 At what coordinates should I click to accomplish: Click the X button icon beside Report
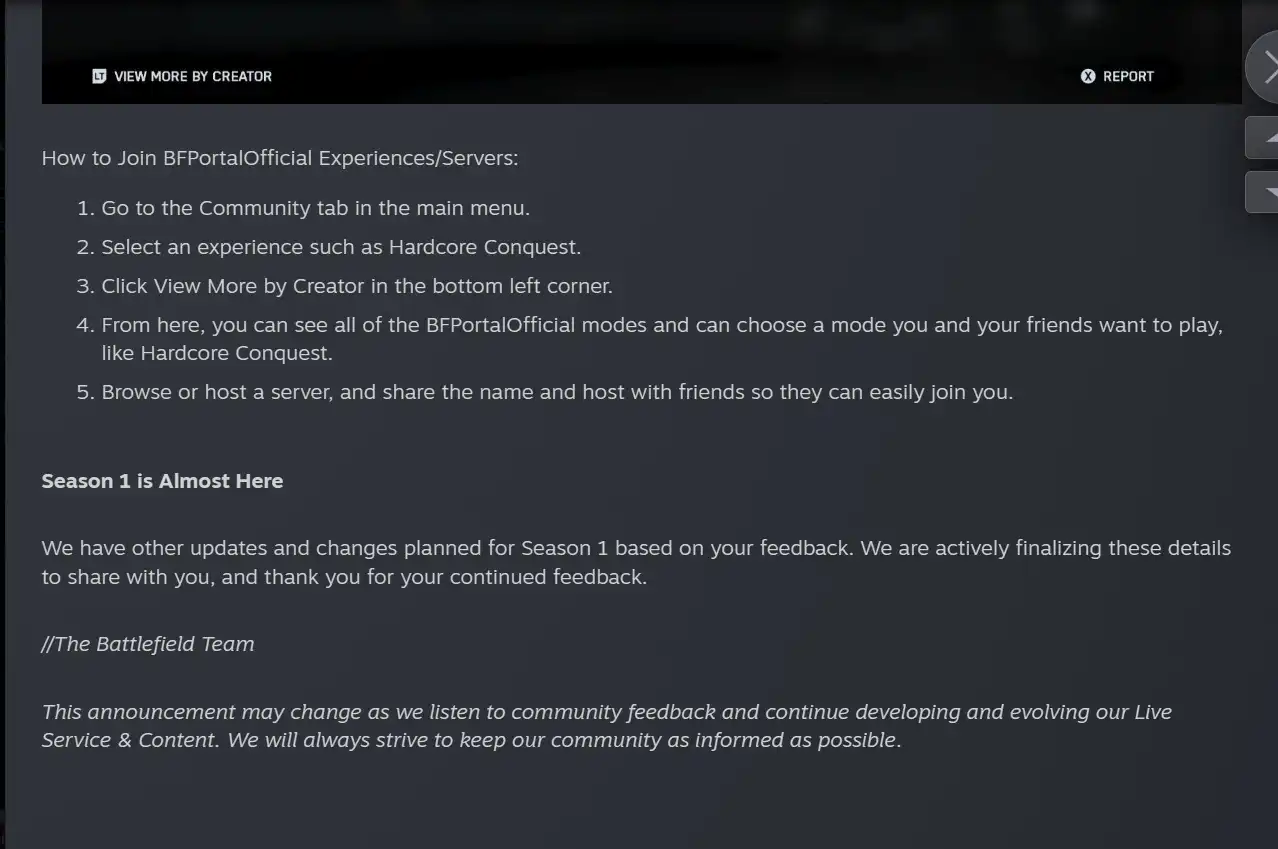(x=1088, y=76)
